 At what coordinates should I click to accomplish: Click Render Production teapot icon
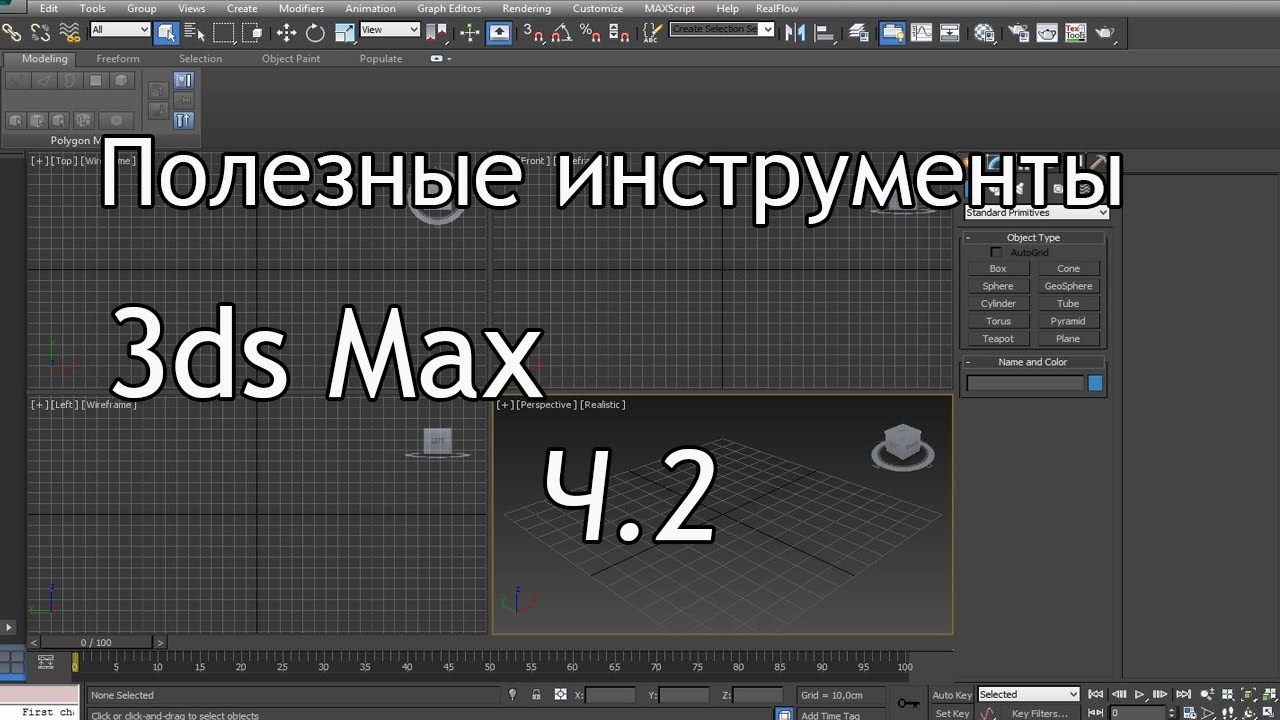(x=1104, y=32)
